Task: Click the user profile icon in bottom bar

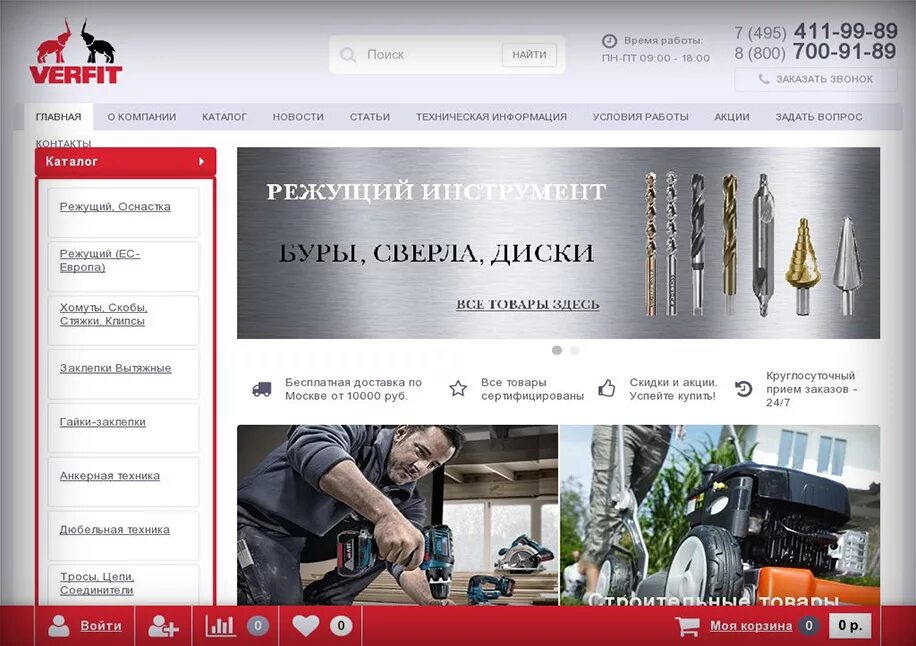Action: pyautogui.click(x=58, y=626)
